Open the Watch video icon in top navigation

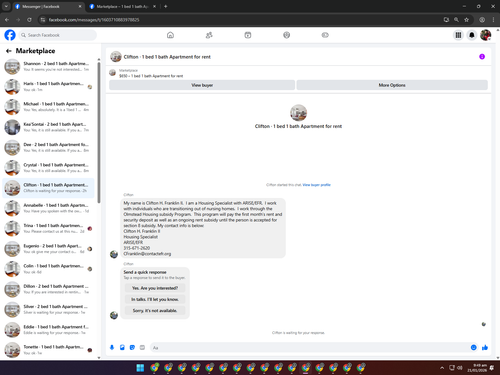click(248, 35)
